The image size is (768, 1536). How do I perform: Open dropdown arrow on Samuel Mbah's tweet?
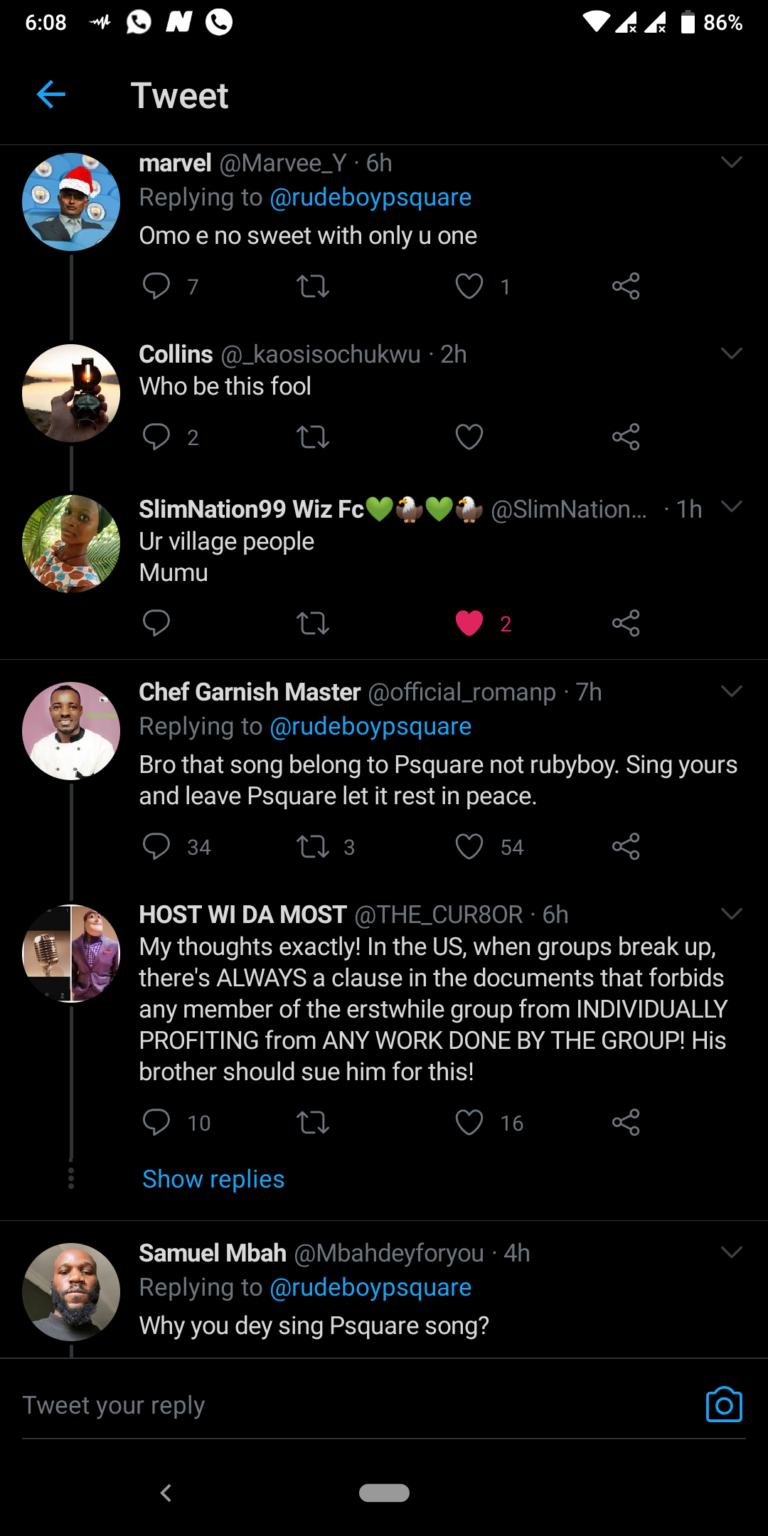click(732, 1252)
